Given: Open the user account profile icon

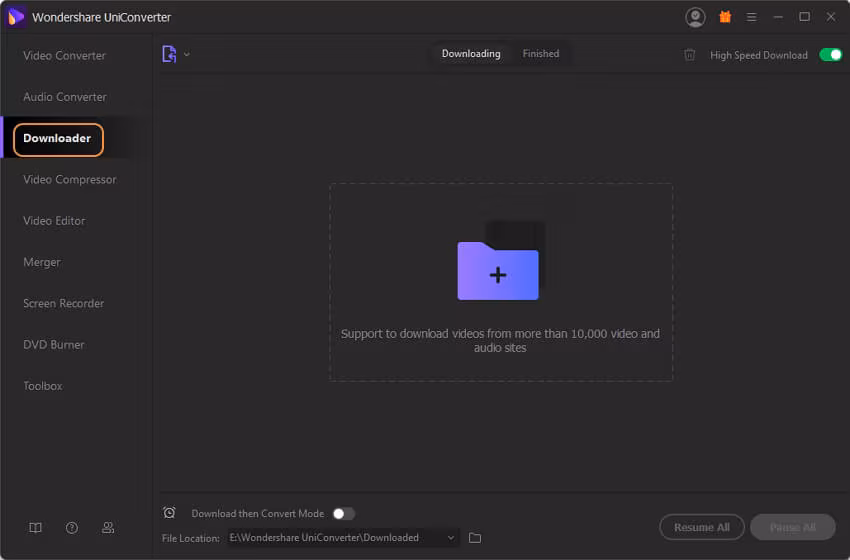Looking at the screenshot, I should click(x=695, y=17).
